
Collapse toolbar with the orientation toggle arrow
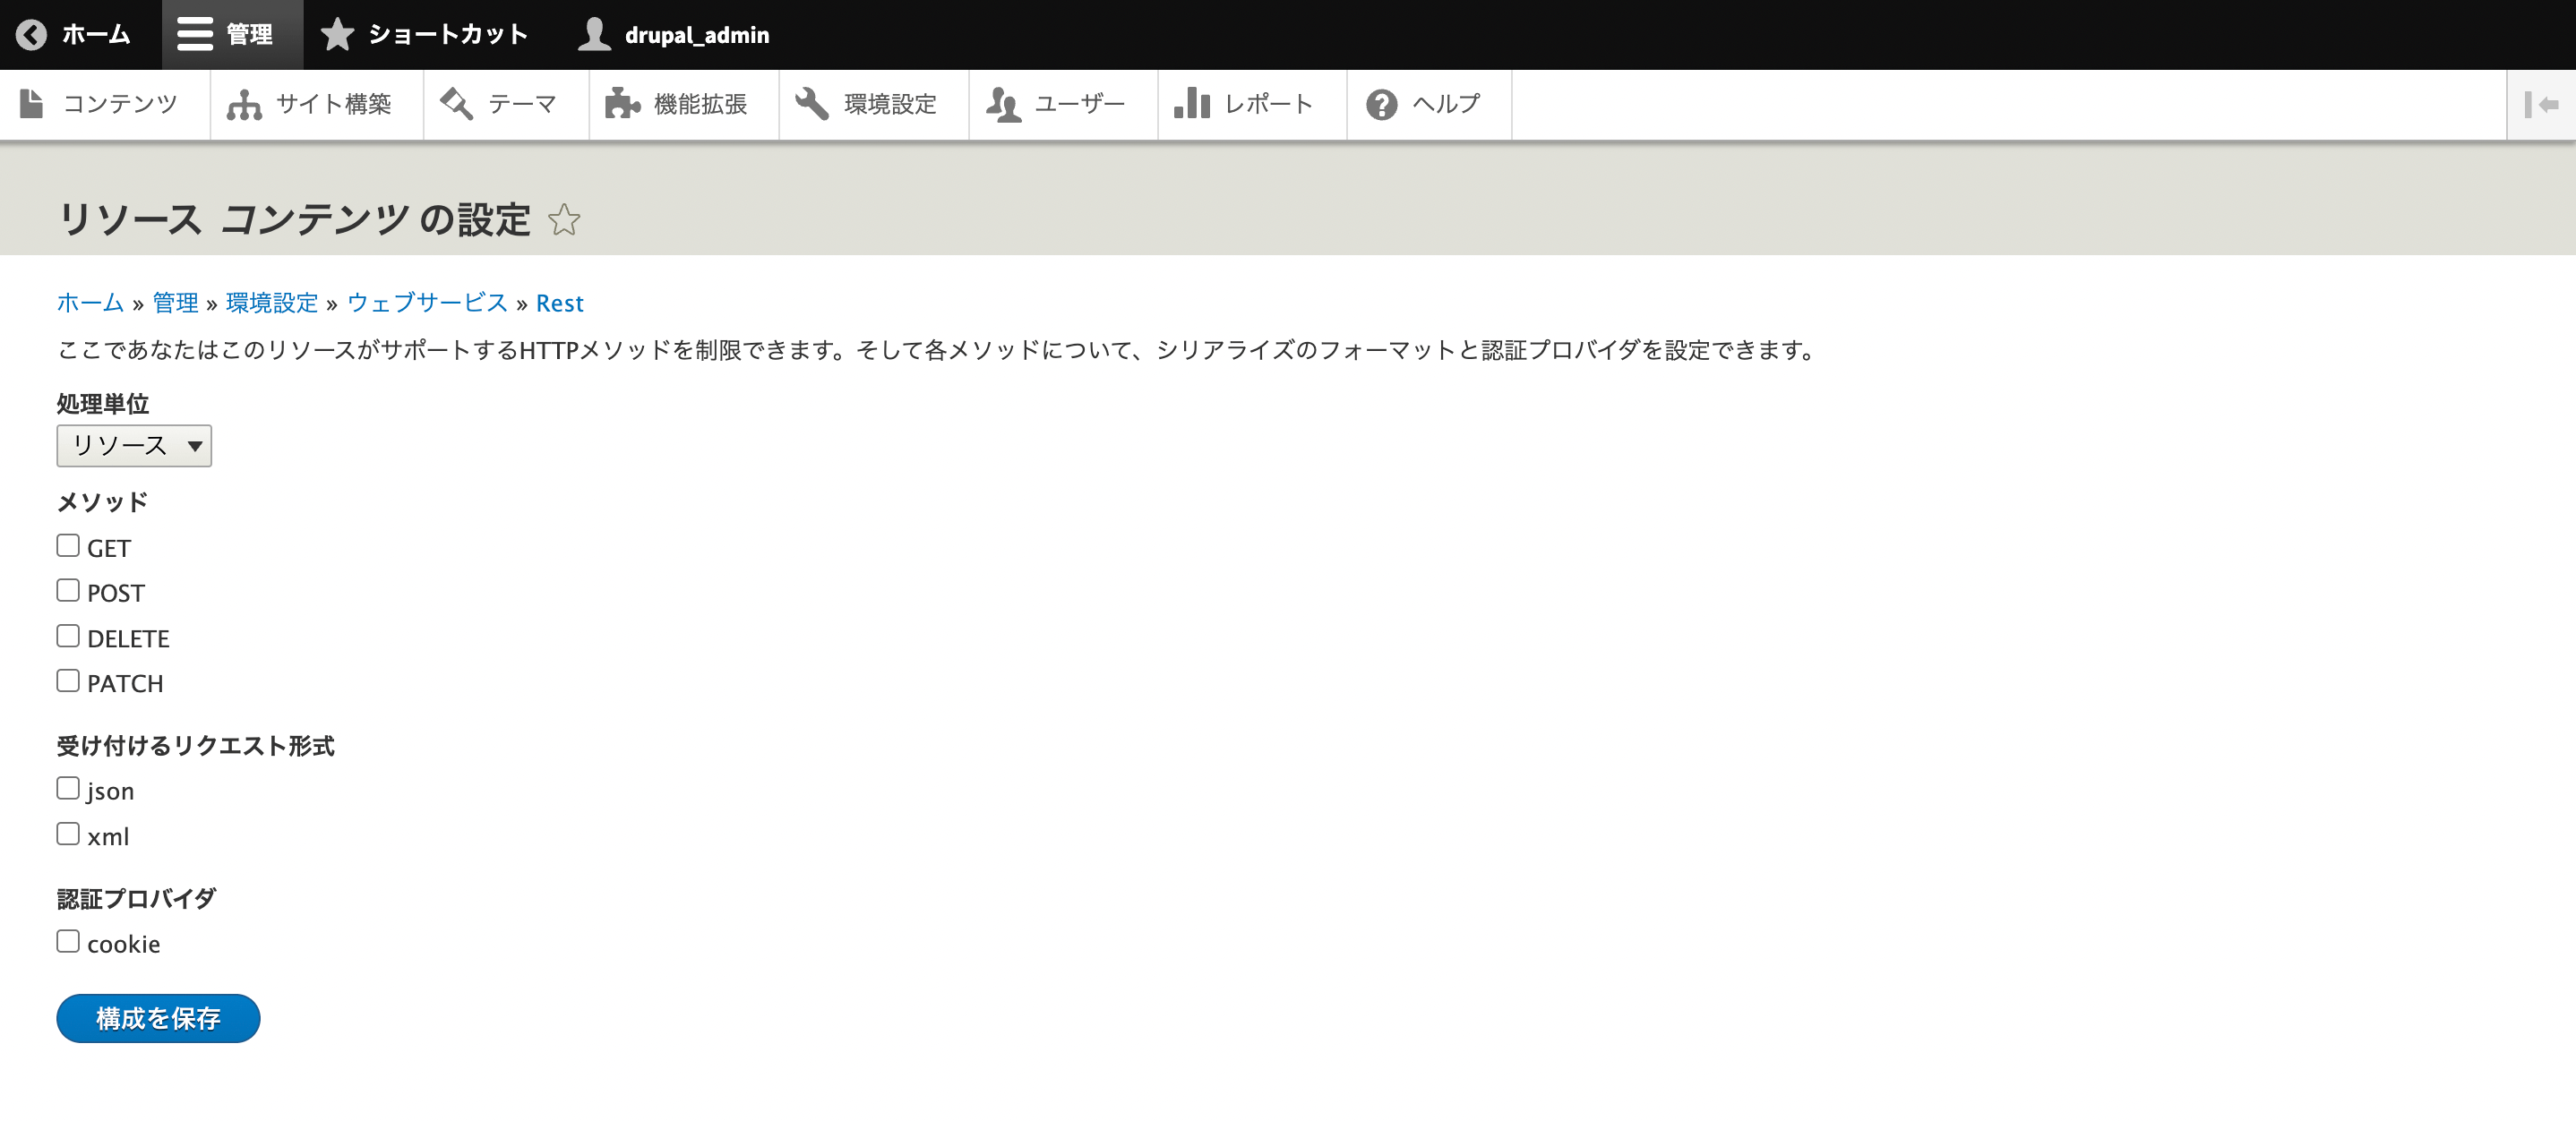click(2541, 104)
